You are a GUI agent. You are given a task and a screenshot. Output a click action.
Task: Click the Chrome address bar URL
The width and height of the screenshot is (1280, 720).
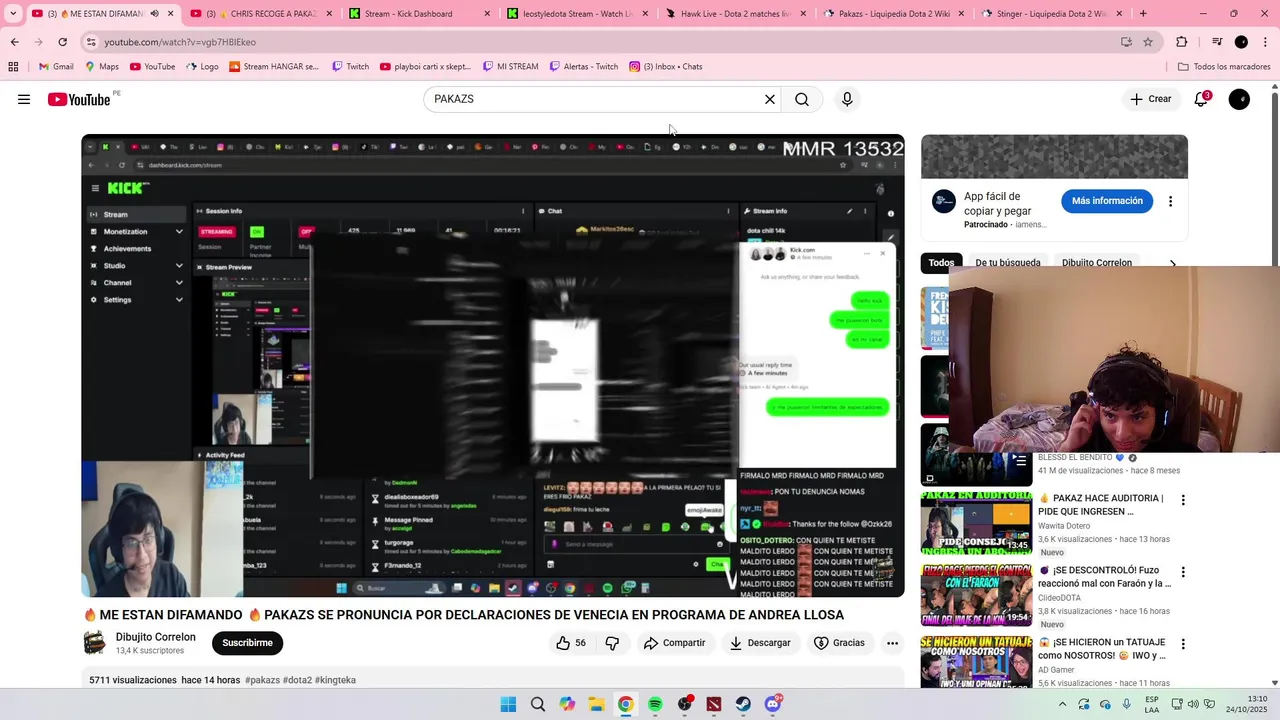click(180, 42)
